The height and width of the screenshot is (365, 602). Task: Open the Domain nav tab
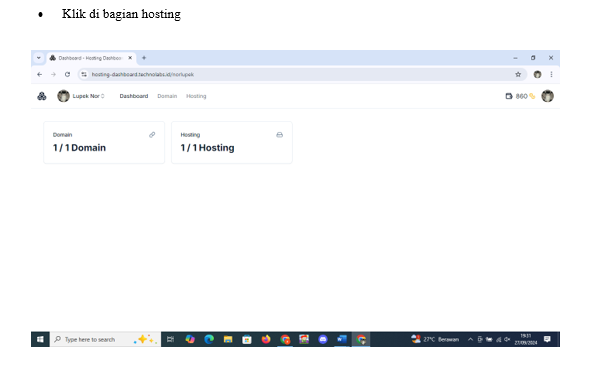click(167, 96)
